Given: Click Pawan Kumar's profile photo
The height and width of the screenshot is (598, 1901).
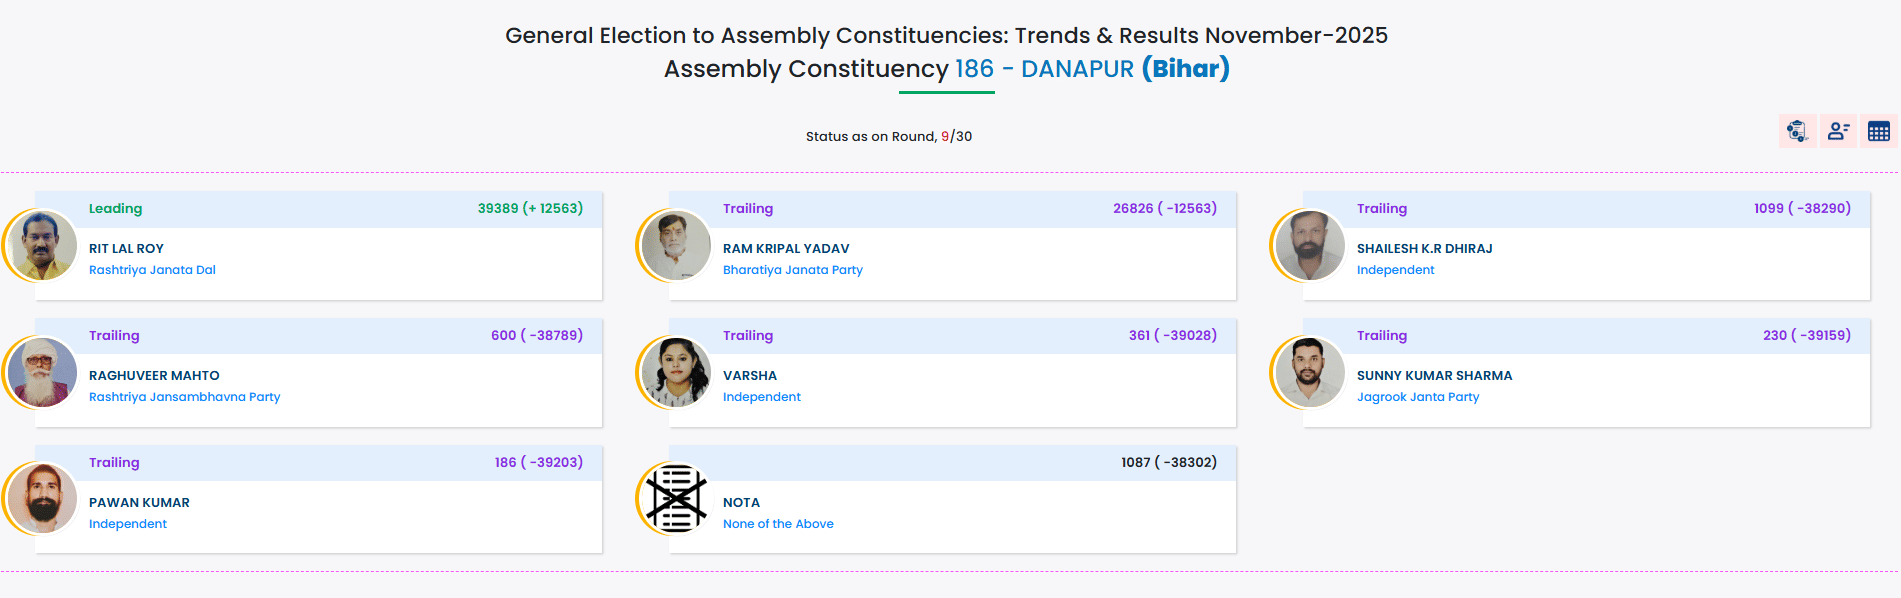Looking at the screenshot, I should click(42, 498).
